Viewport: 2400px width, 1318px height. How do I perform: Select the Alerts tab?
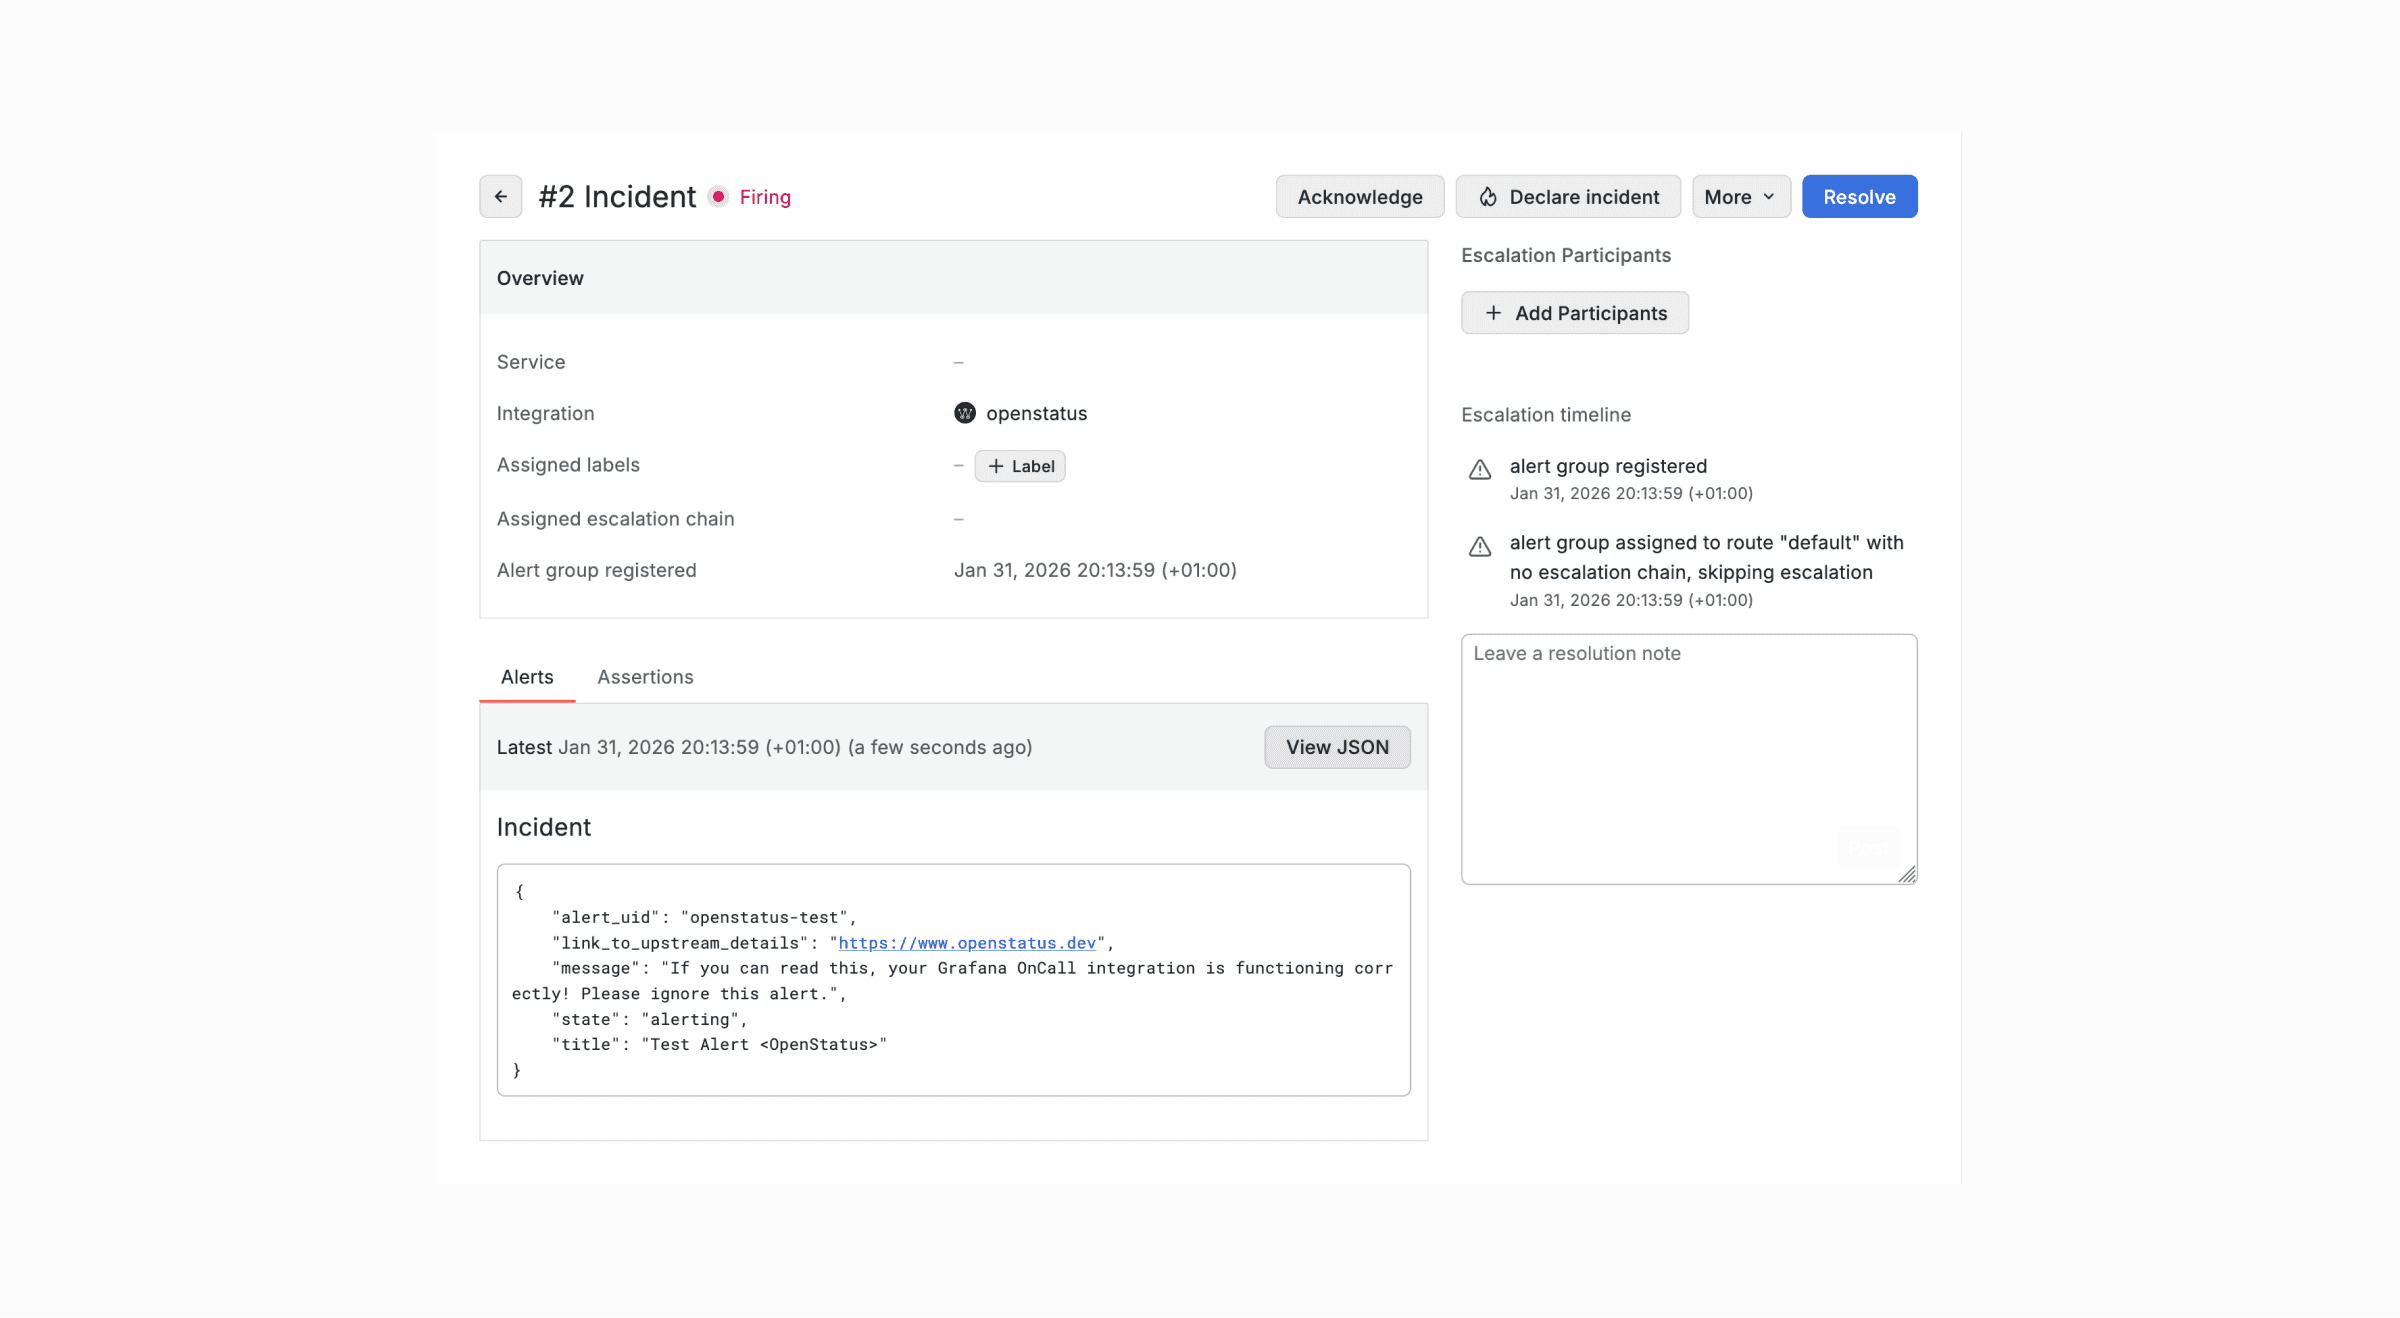coord(527,677)
